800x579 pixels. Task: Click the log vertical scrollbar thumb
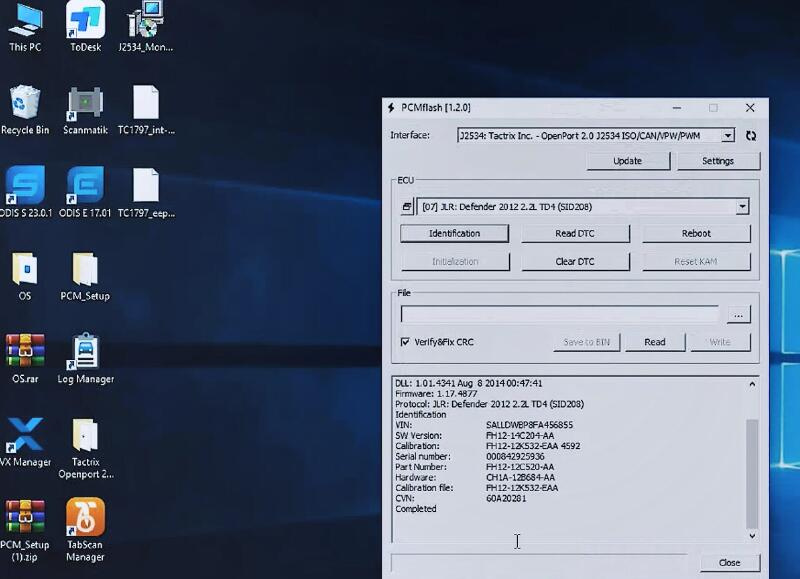[x=752, y=473]
